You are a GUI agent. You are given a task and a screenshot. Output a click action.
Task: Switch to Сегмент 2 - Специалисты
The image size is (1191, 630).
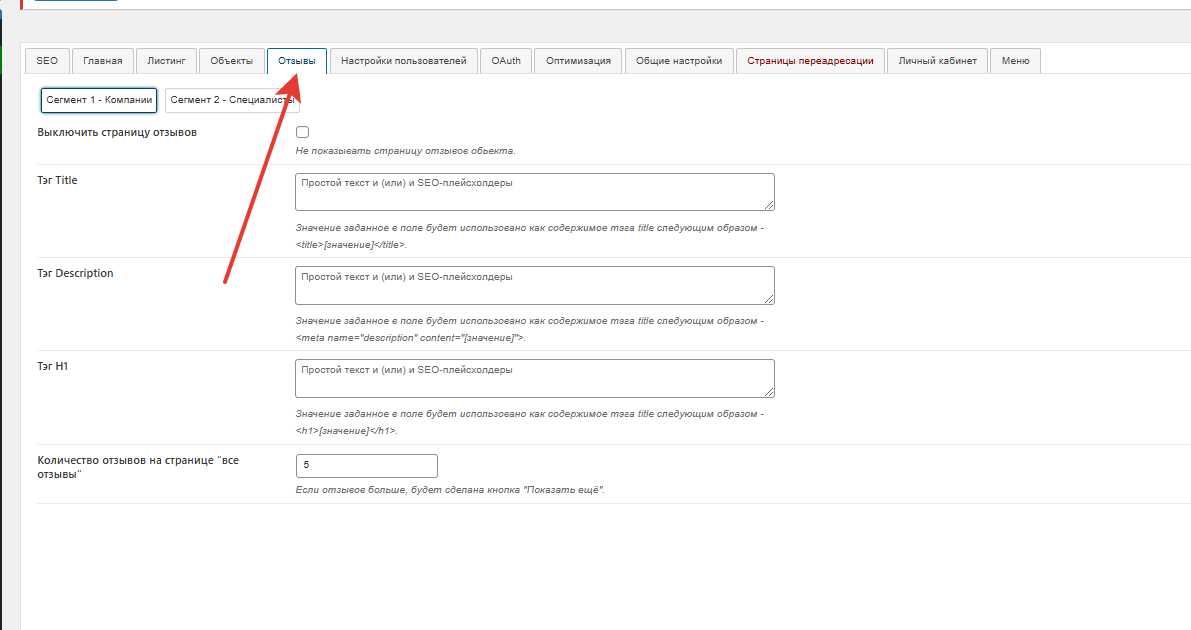(232, 101)
